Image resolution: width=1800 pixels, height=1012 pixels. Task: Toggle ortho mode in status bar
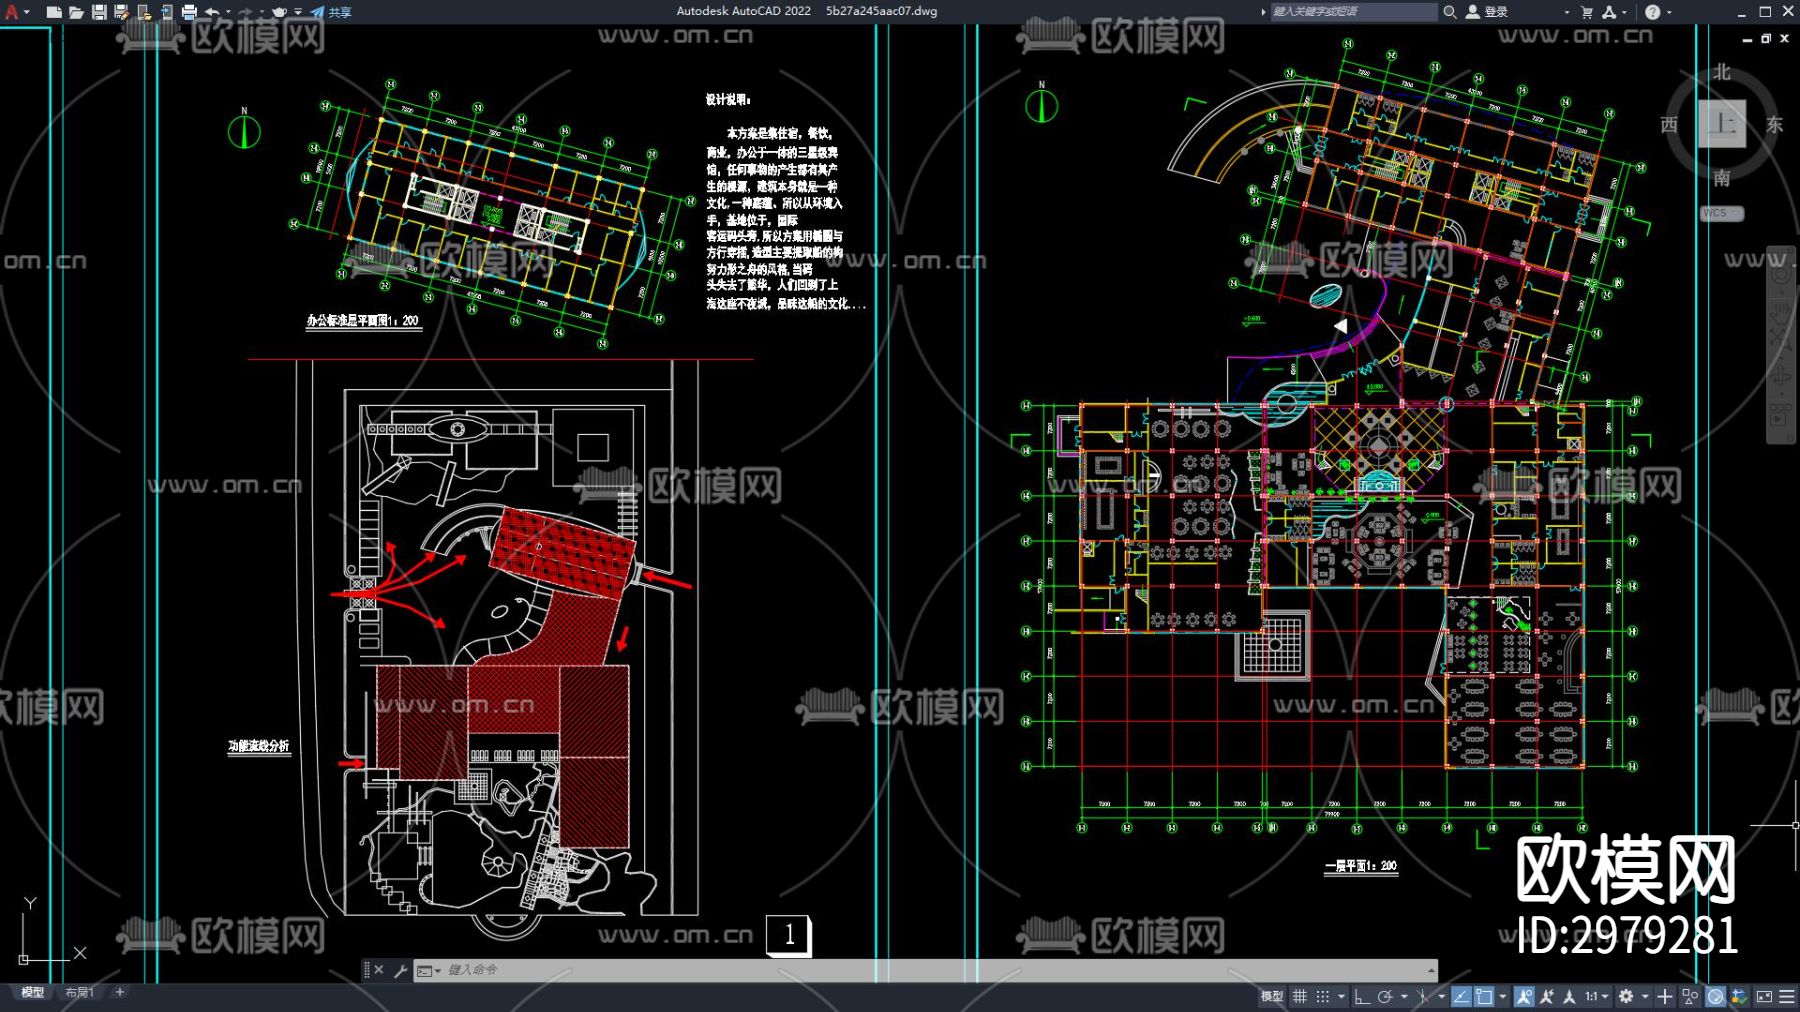click(x=1361, y=996)
